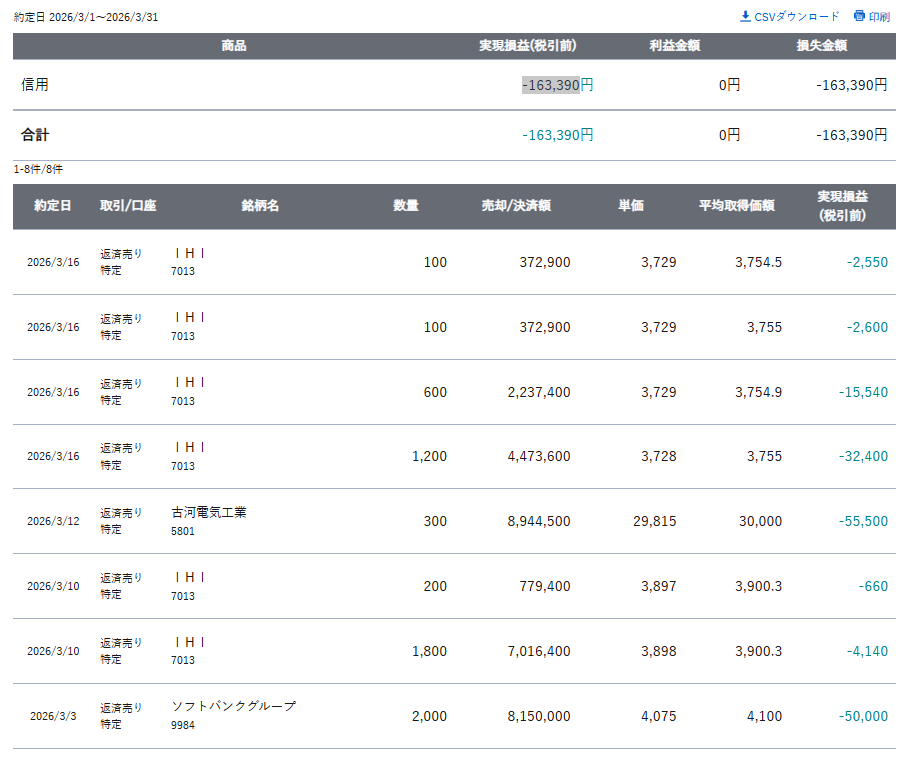Click IHI in the 600-share row

pyautogui.click(x=189, y=382)
